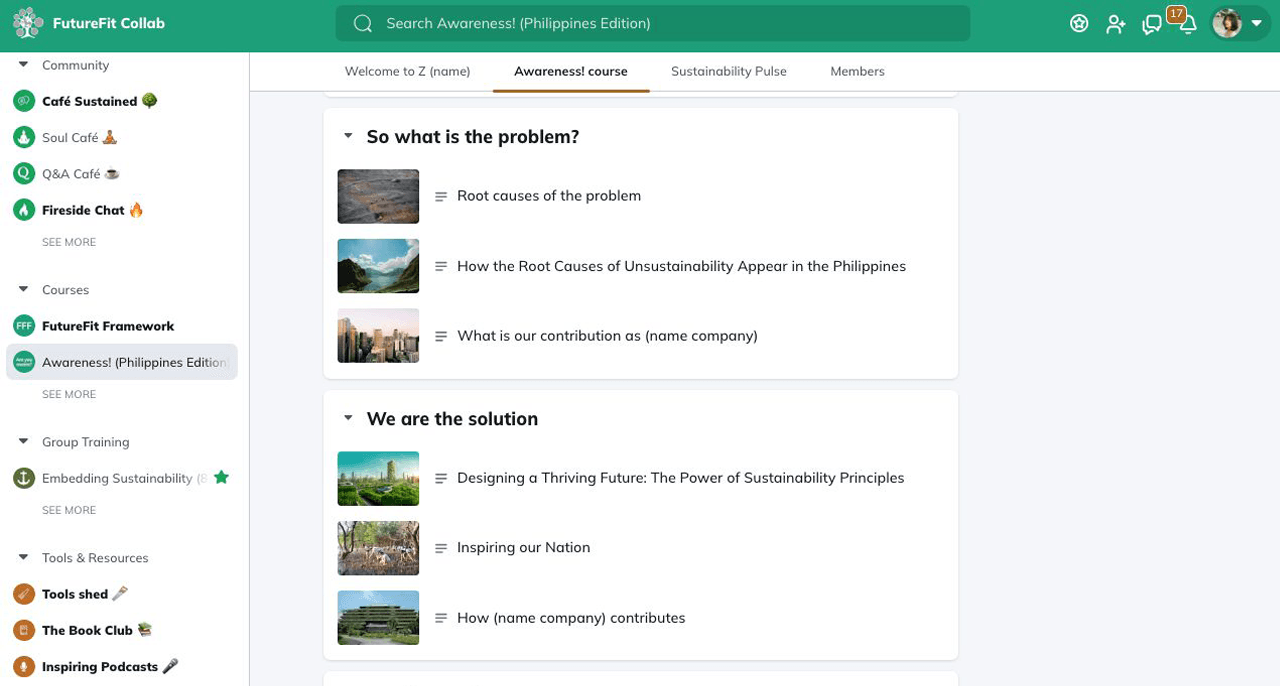The height and width of the screenshot is (686, 1280).
Task: Collapse the Courses sidebar group
Action: (23, 289)
